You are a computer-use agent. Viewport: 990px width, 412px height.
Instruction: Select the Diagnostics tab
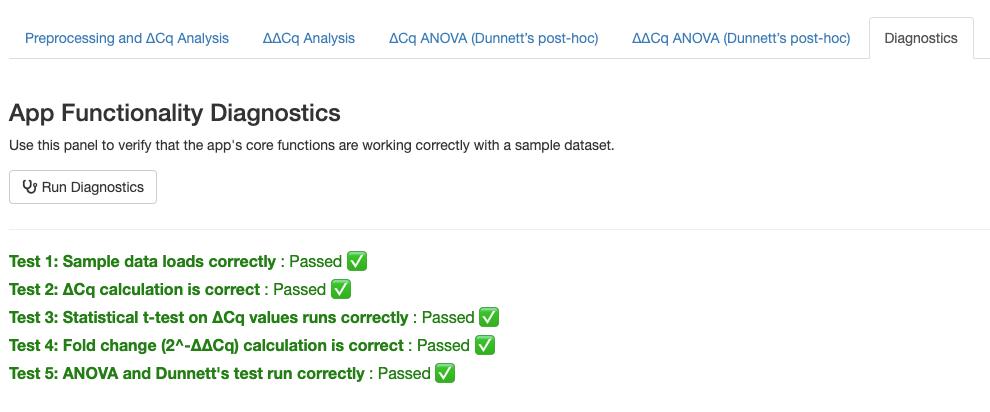click(921, 38)
